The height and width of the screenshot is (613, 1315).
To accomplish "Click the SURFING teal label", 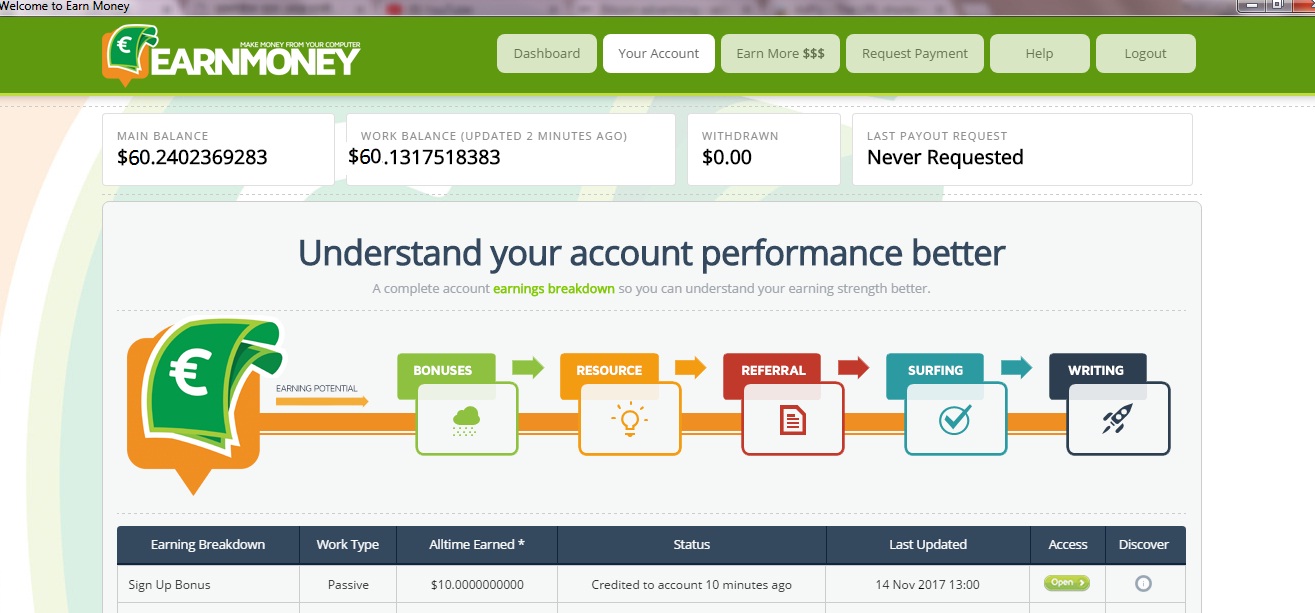I will tap(935, 370).
